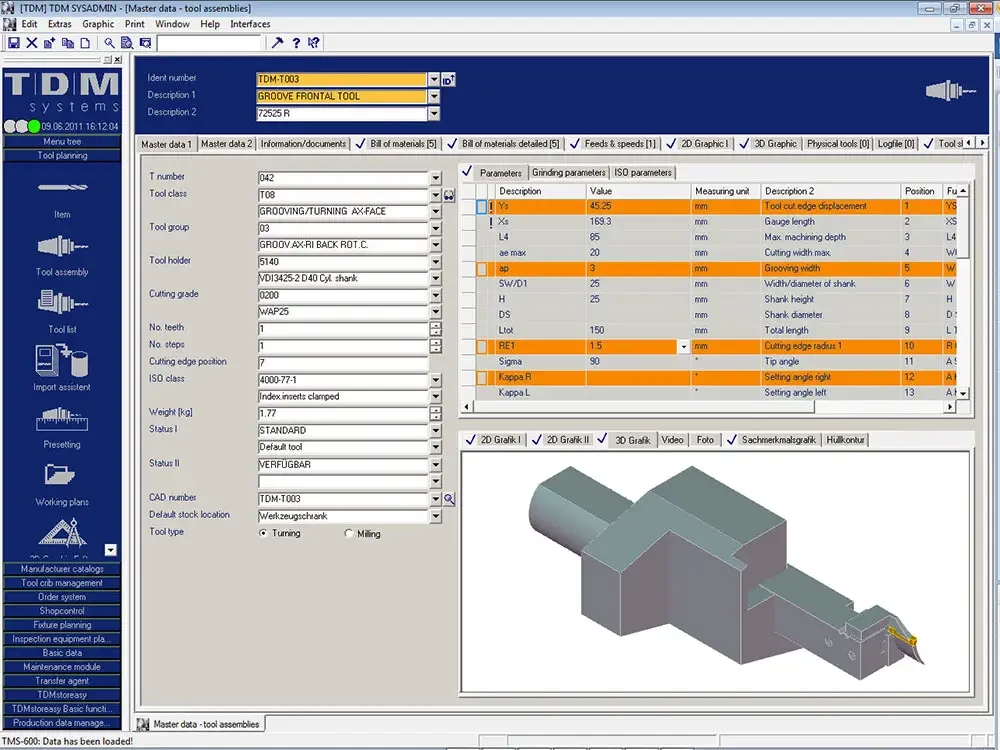Click the copy record toolbar icon

[x=68, y=43]
